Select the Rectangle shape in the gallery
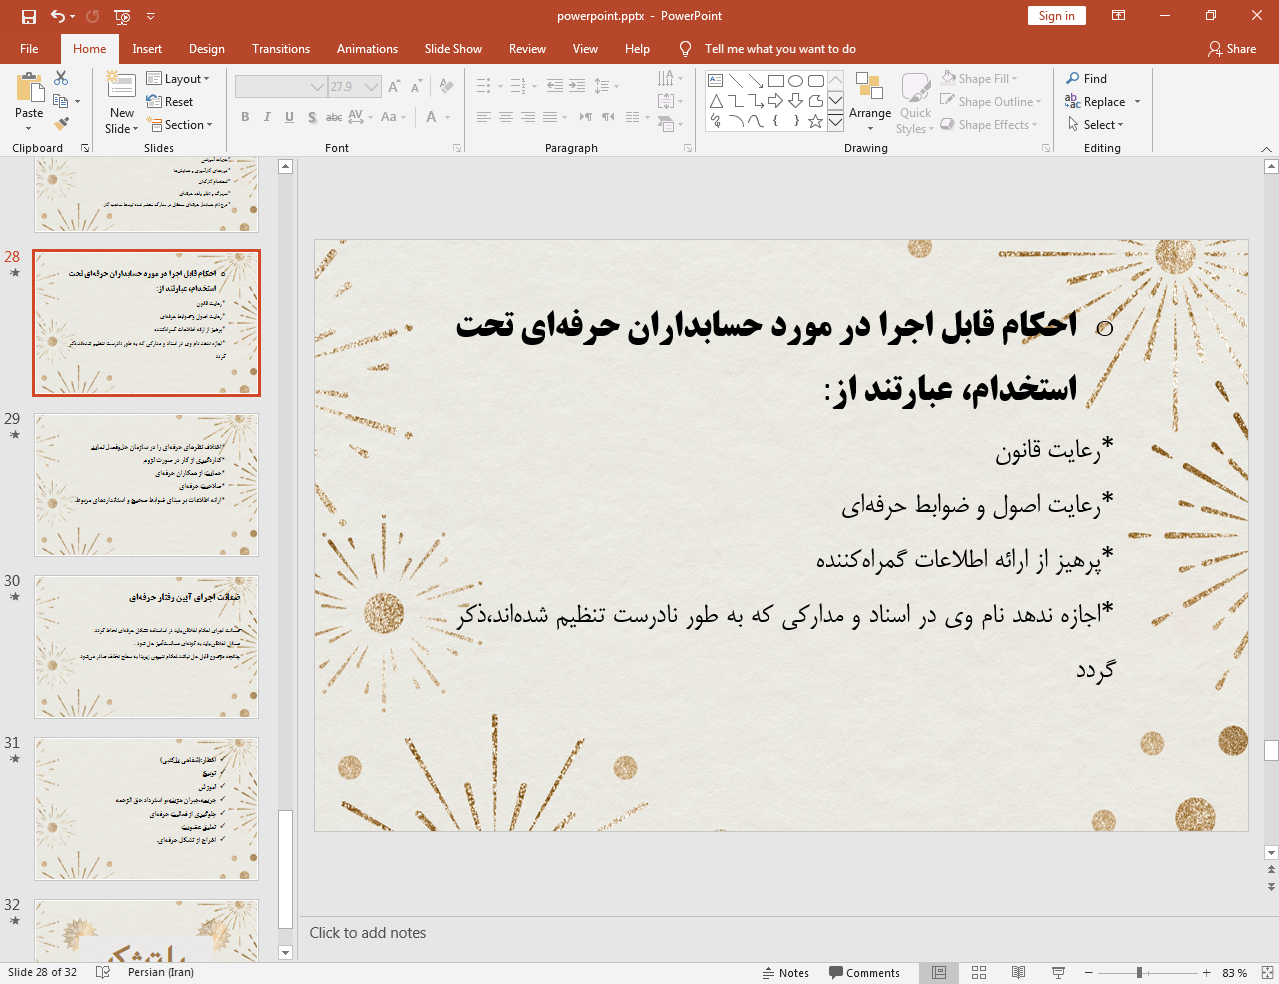This screenshot has width=1279, height=984. [776, 81]
